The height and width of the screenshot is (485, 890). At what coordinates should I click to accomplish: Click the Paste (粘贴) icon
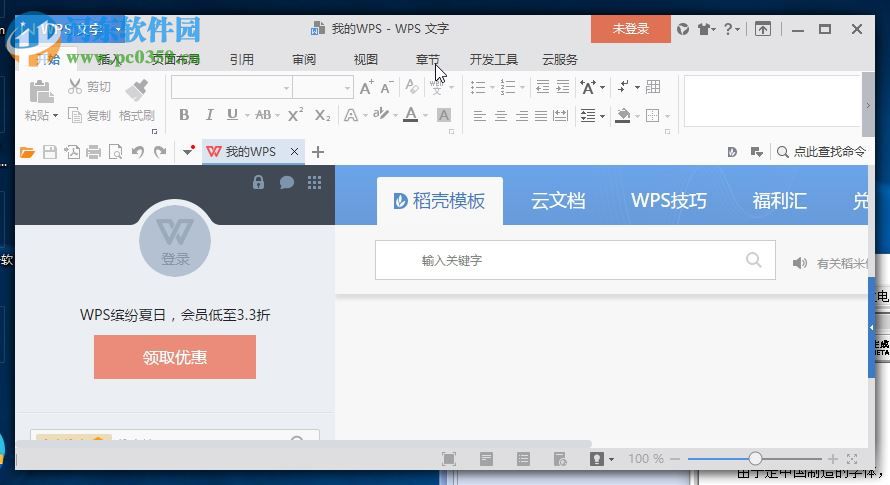tap(41, 92)
